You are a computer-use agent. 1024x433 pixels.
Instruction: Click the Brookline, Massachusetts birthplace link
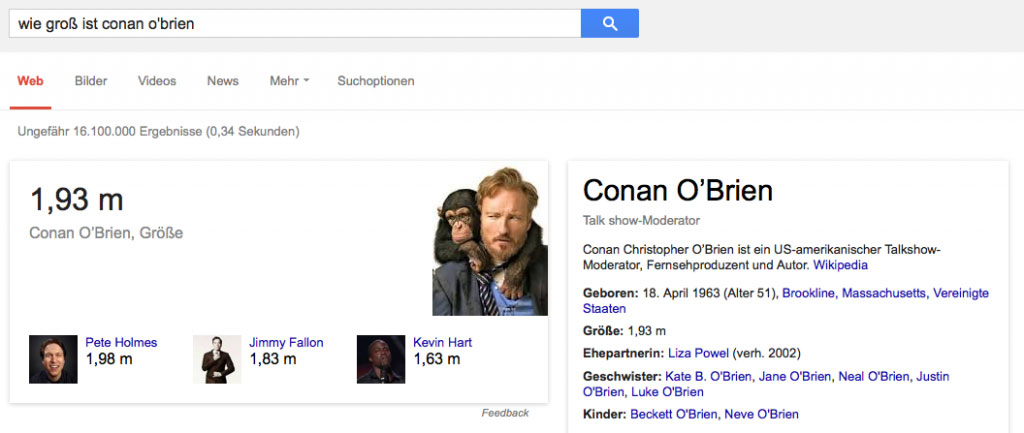[x=854, y=293]
